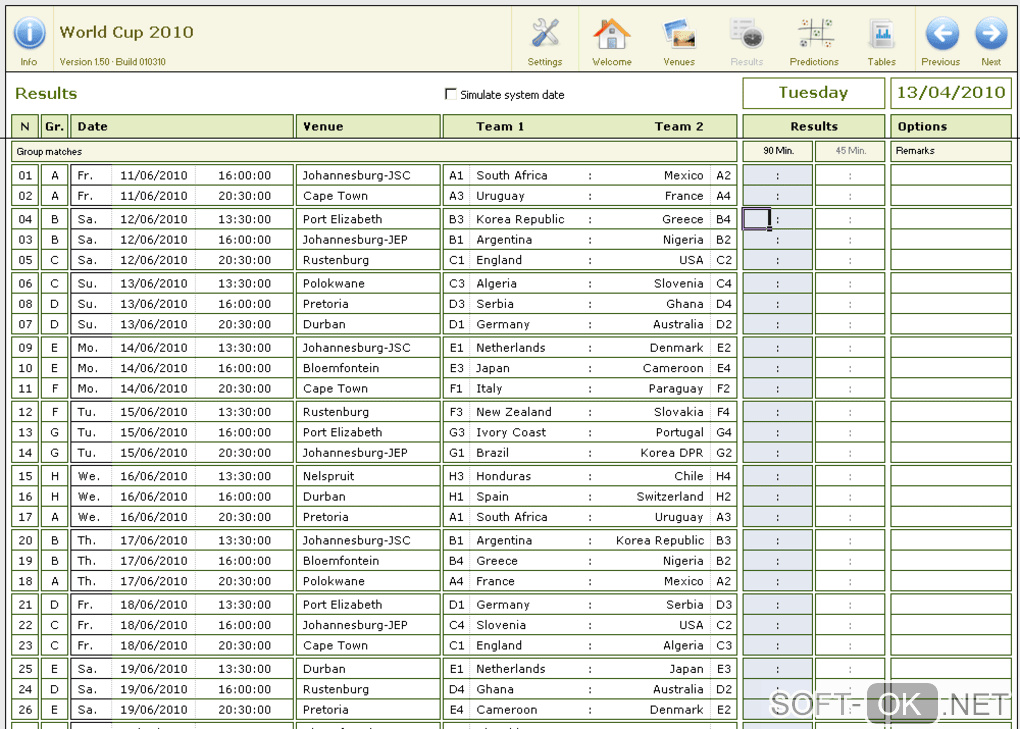The width and height of the screenshot is (1020, 729).
Task: Open the Tables chart icon
Action: (881, 34)
